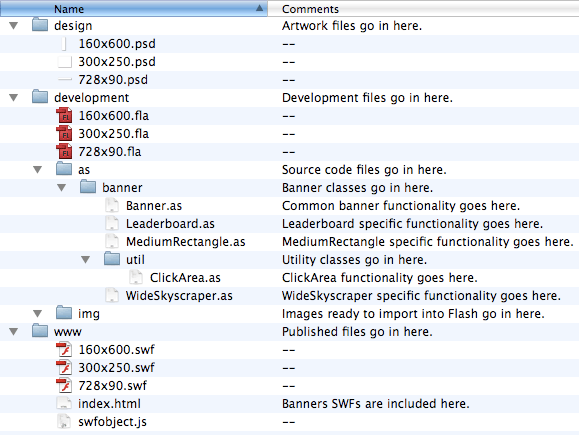Image resolution: width=579 pixels, height=435 pixels.
Task: Click the swfobject.js script file icon
Action: tap(64, 421)
